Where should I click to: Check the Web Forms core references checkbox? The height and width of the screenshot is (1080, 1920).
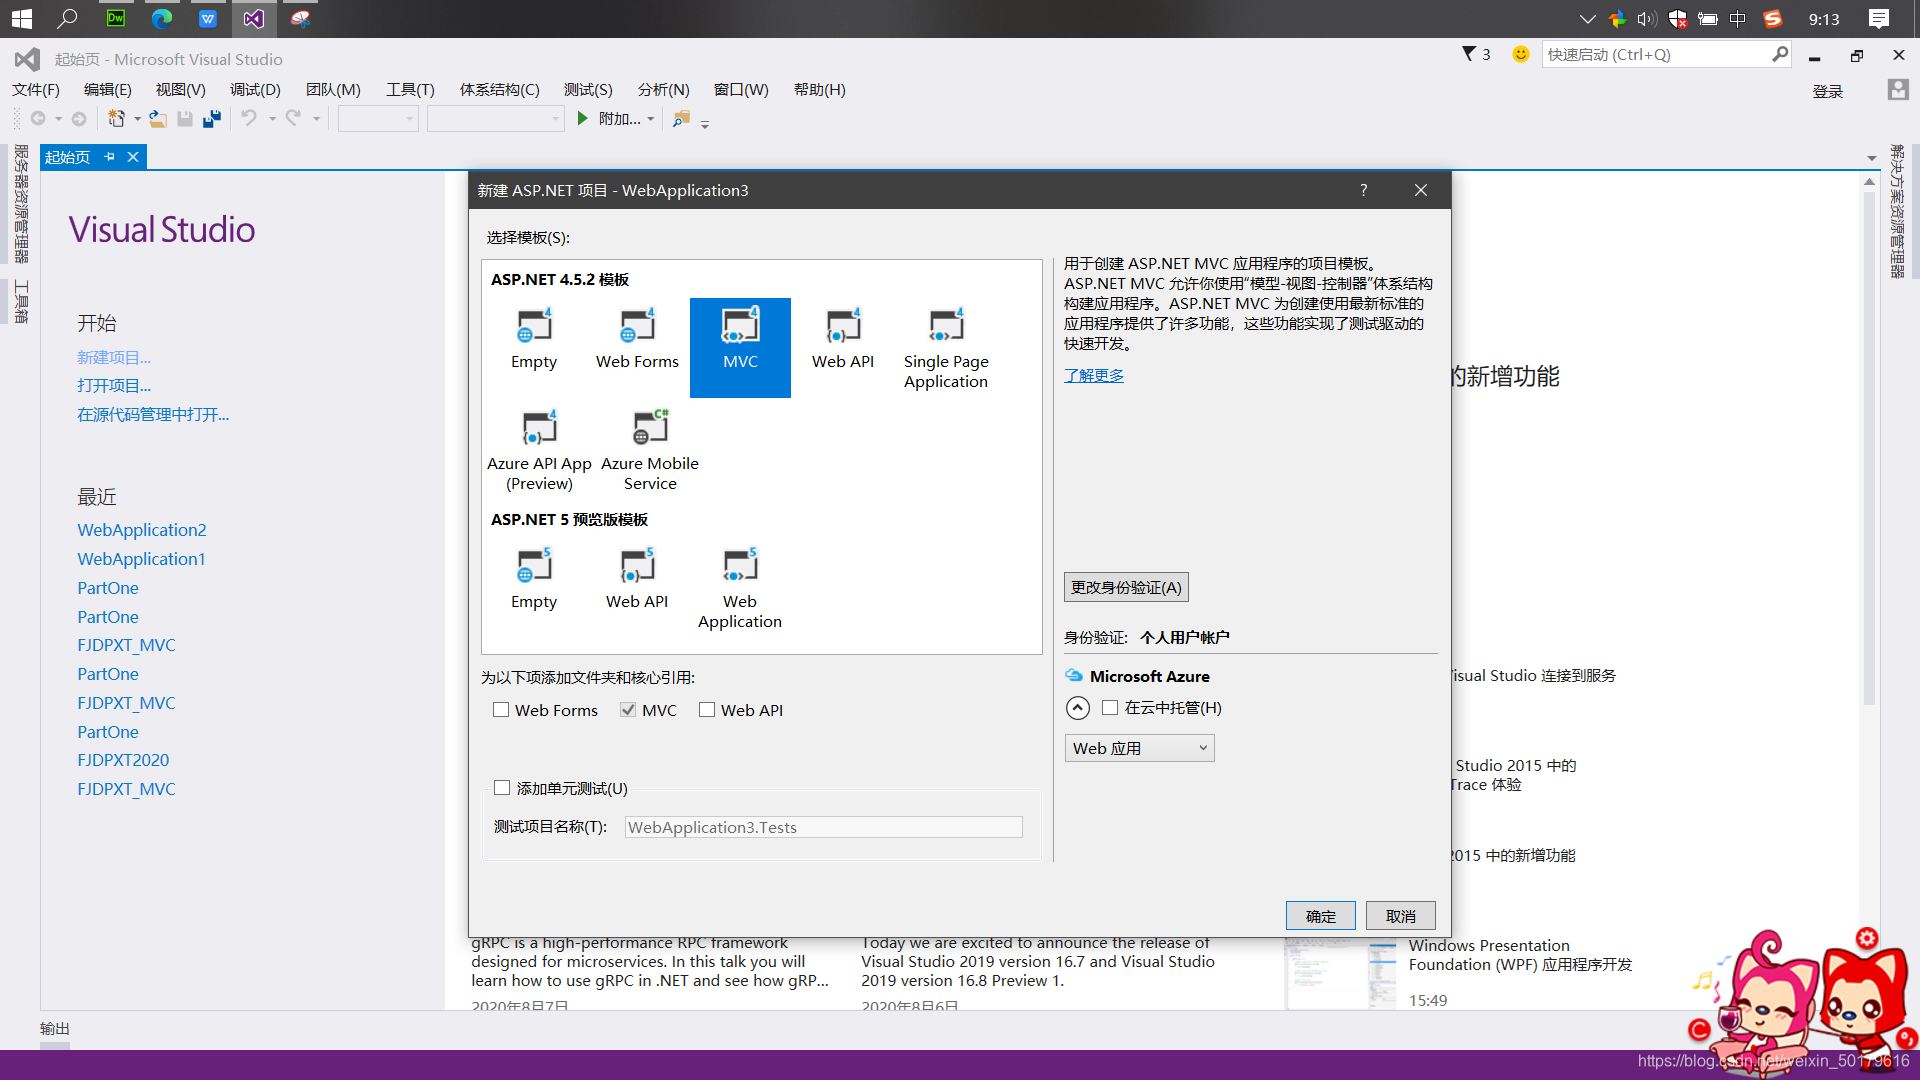click(501, 710)
